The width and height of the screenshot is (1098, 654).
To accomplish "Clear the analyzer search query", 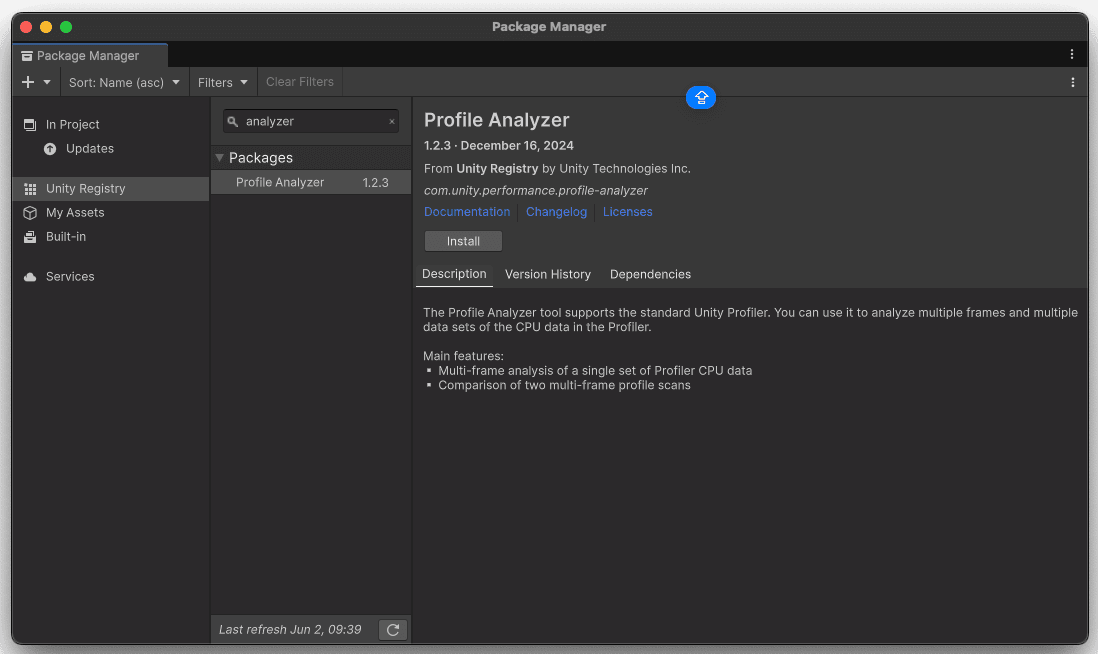I will 391,120.
